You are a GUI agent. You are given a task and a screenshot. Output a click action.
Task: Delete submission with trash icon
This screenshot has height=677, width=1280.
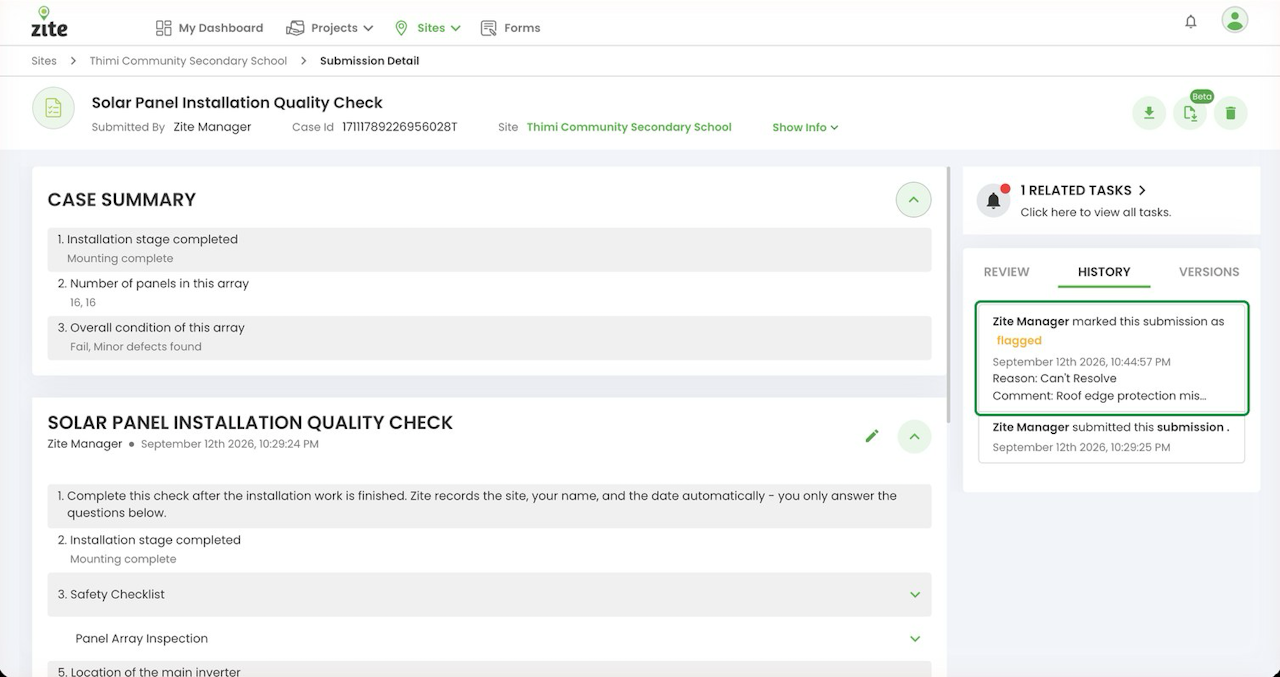(1231, 113)
